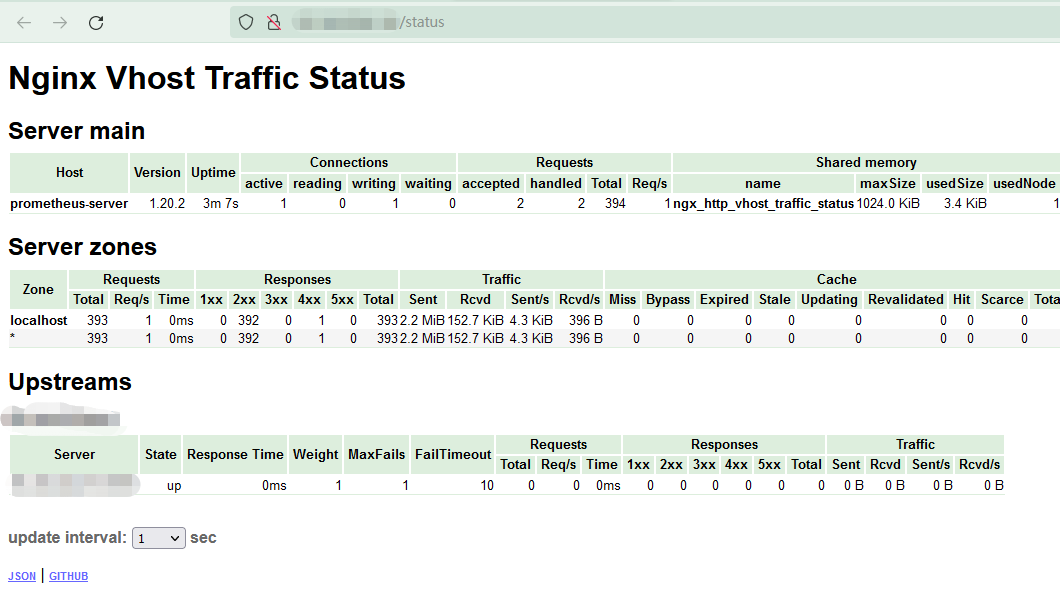Viewport: 1060px width, 593px height.
Task: Click the State column header
Action: tap(160, 454)
